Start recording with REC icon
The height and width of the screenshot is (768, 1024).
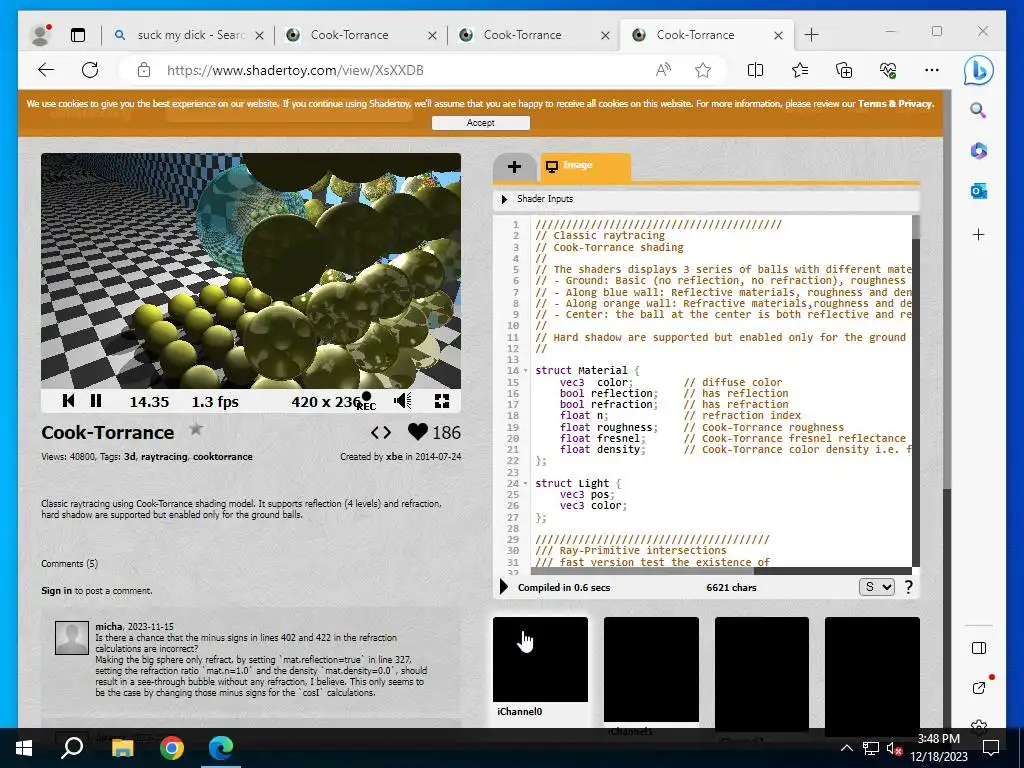click(x=366, y=401)
